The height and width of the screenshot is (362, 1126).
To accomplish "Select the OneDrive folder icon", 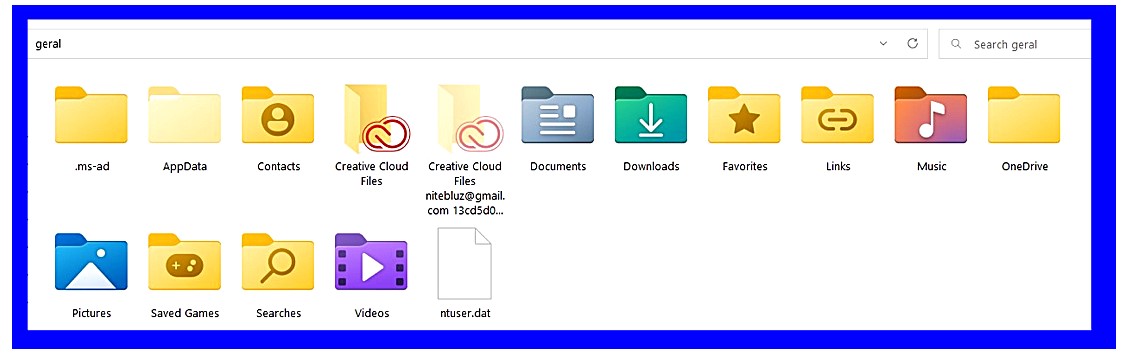I will 1025,115.
